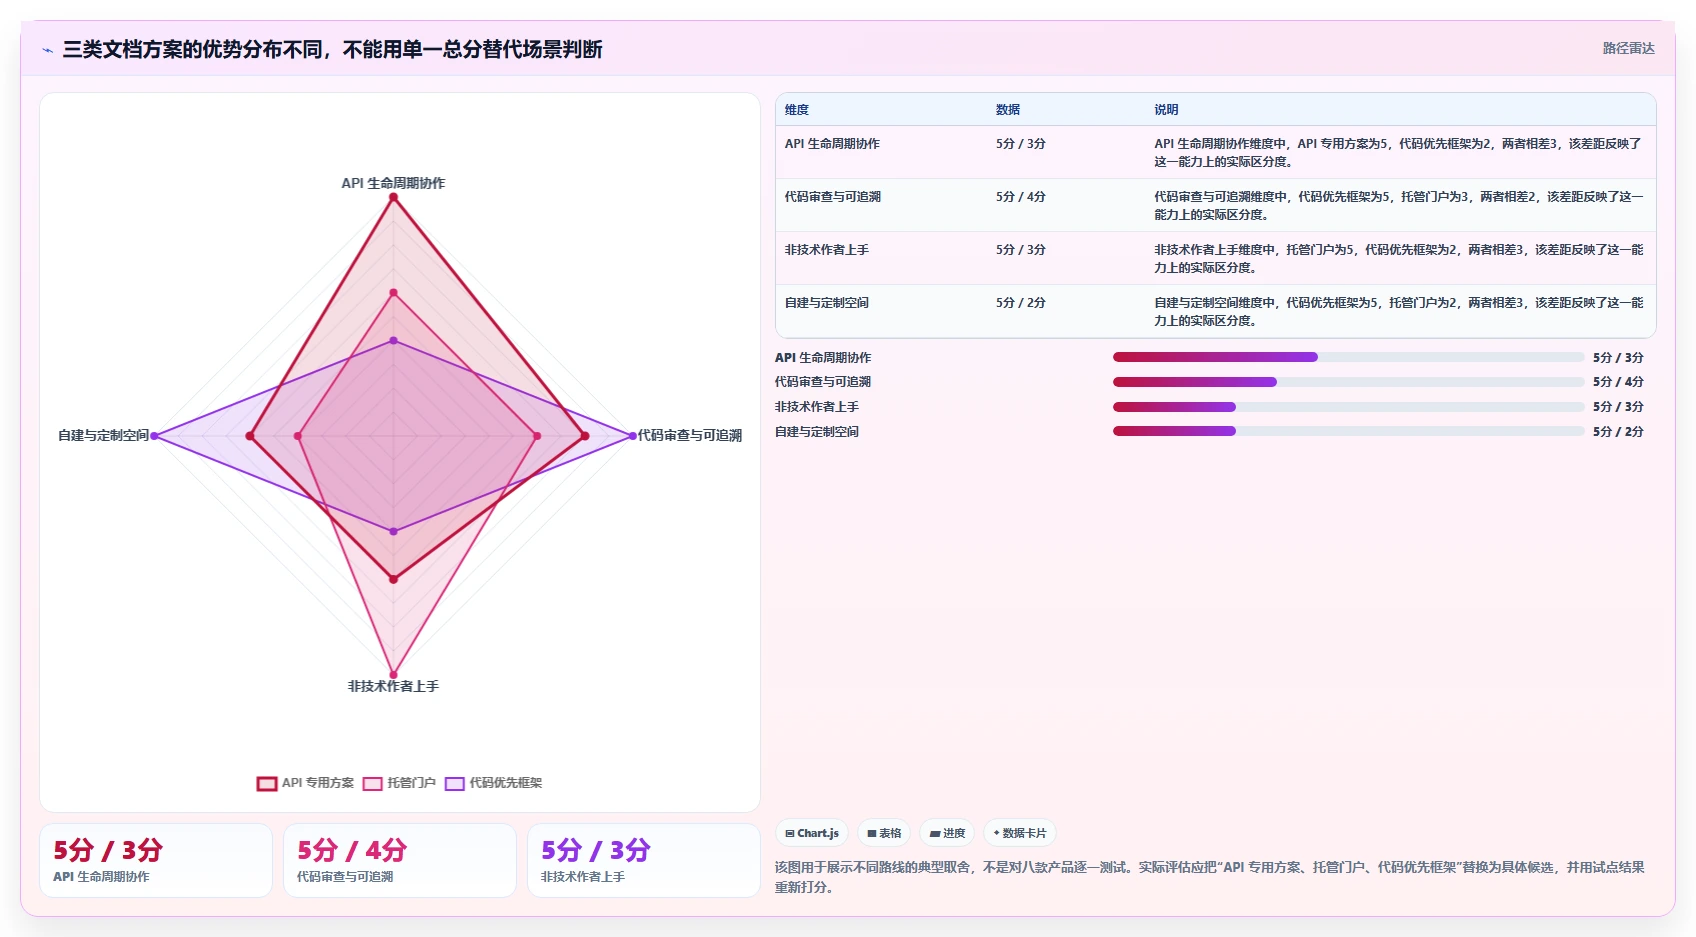The width and height of the screenshot is (1696, 937).
Task: Click the Chart.js tag chip
Action: [812, 833]
